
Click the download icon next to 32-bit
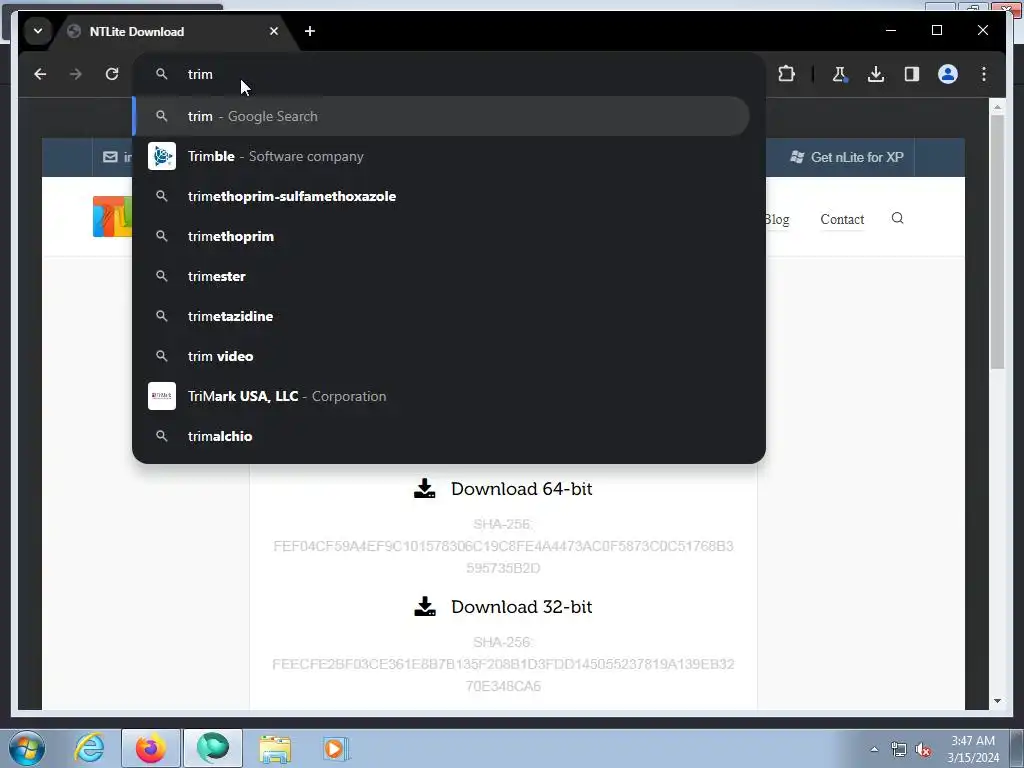425,607
